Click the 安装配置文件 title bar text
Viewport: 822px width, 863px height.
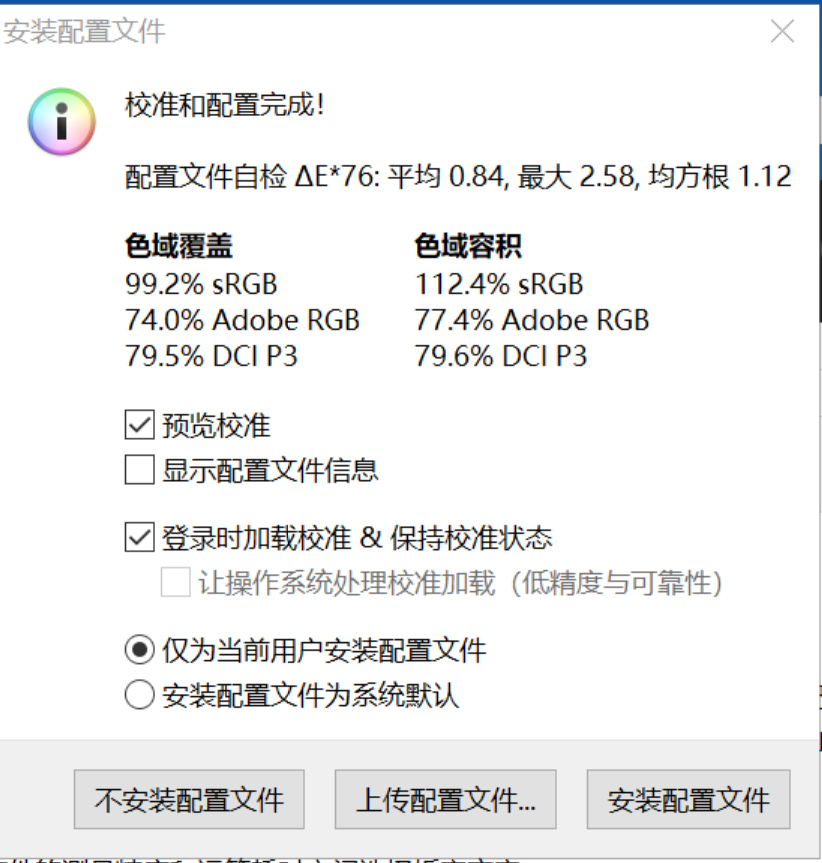[x=84, y=31]
